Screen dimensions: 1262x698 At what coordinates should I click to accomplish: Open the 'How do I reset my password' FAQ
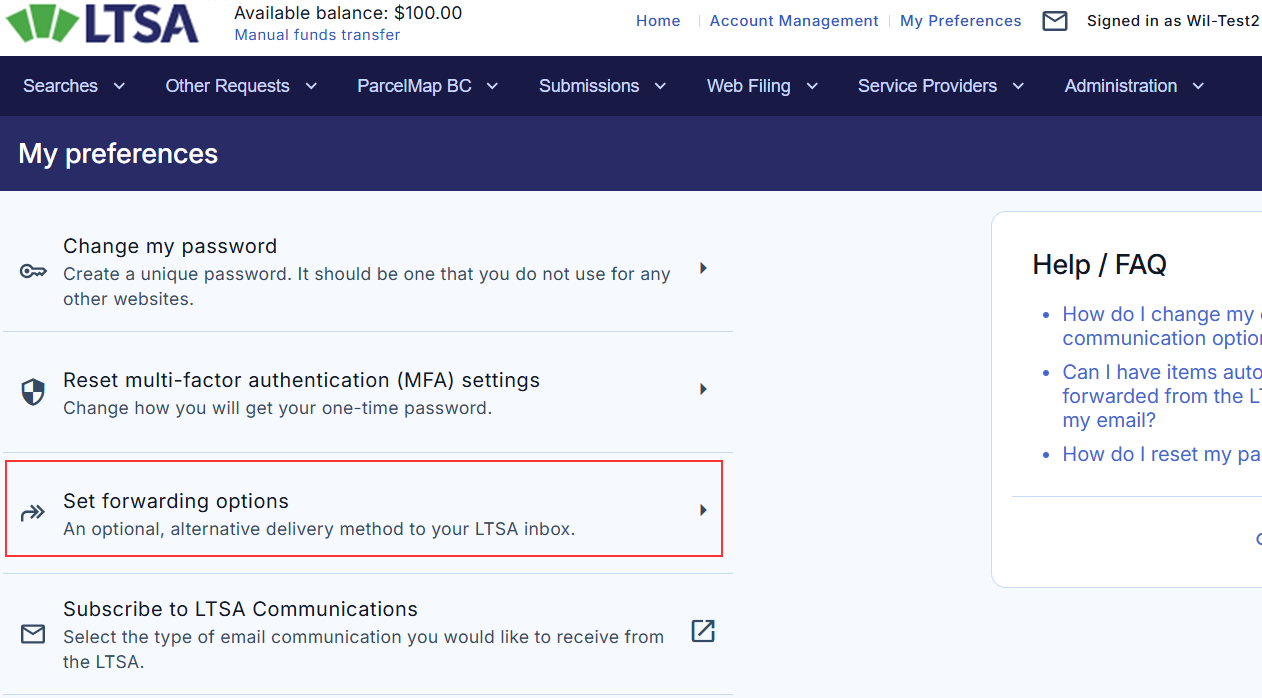click(x=1160, y=454)
